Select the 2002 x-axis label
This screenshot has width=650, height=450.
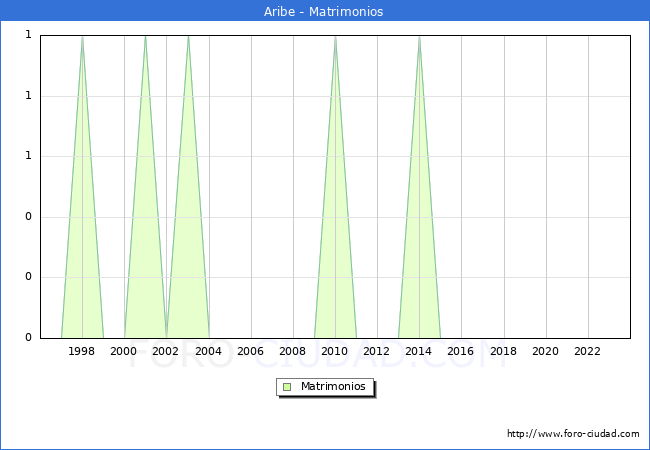coord(166,351)
